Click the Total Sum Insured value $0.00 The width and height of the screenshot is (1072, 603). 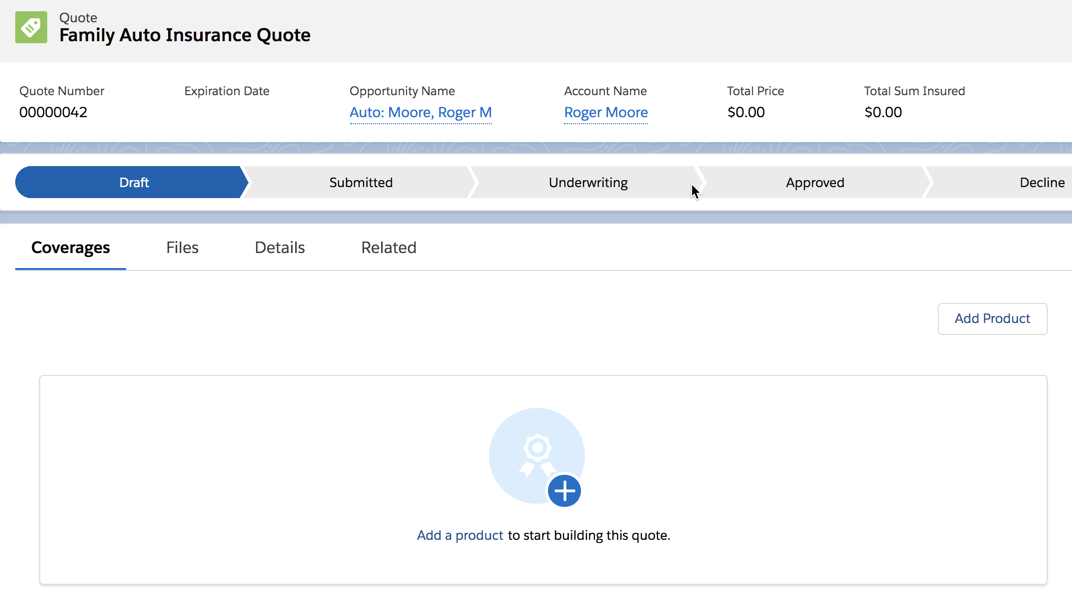point(883,112)
